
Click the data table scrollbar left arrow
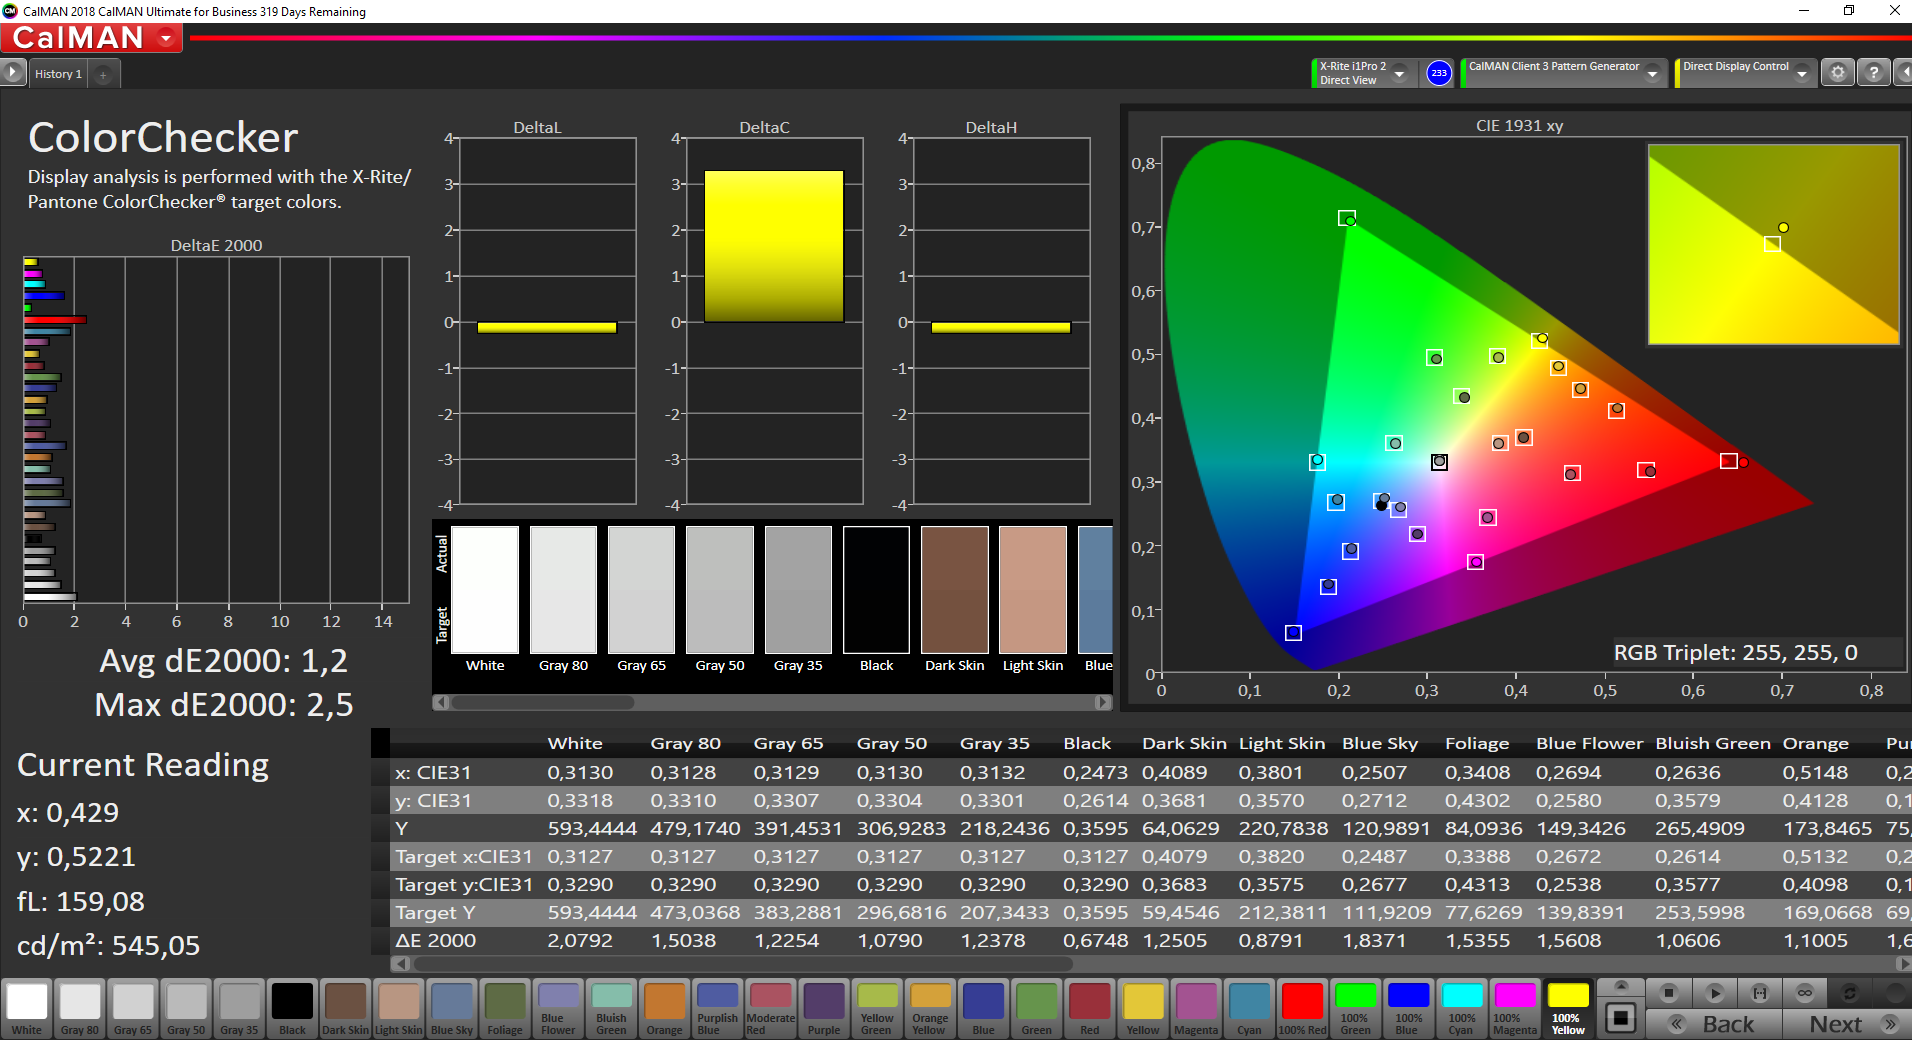pyautogui.click(x=401, y=964)
